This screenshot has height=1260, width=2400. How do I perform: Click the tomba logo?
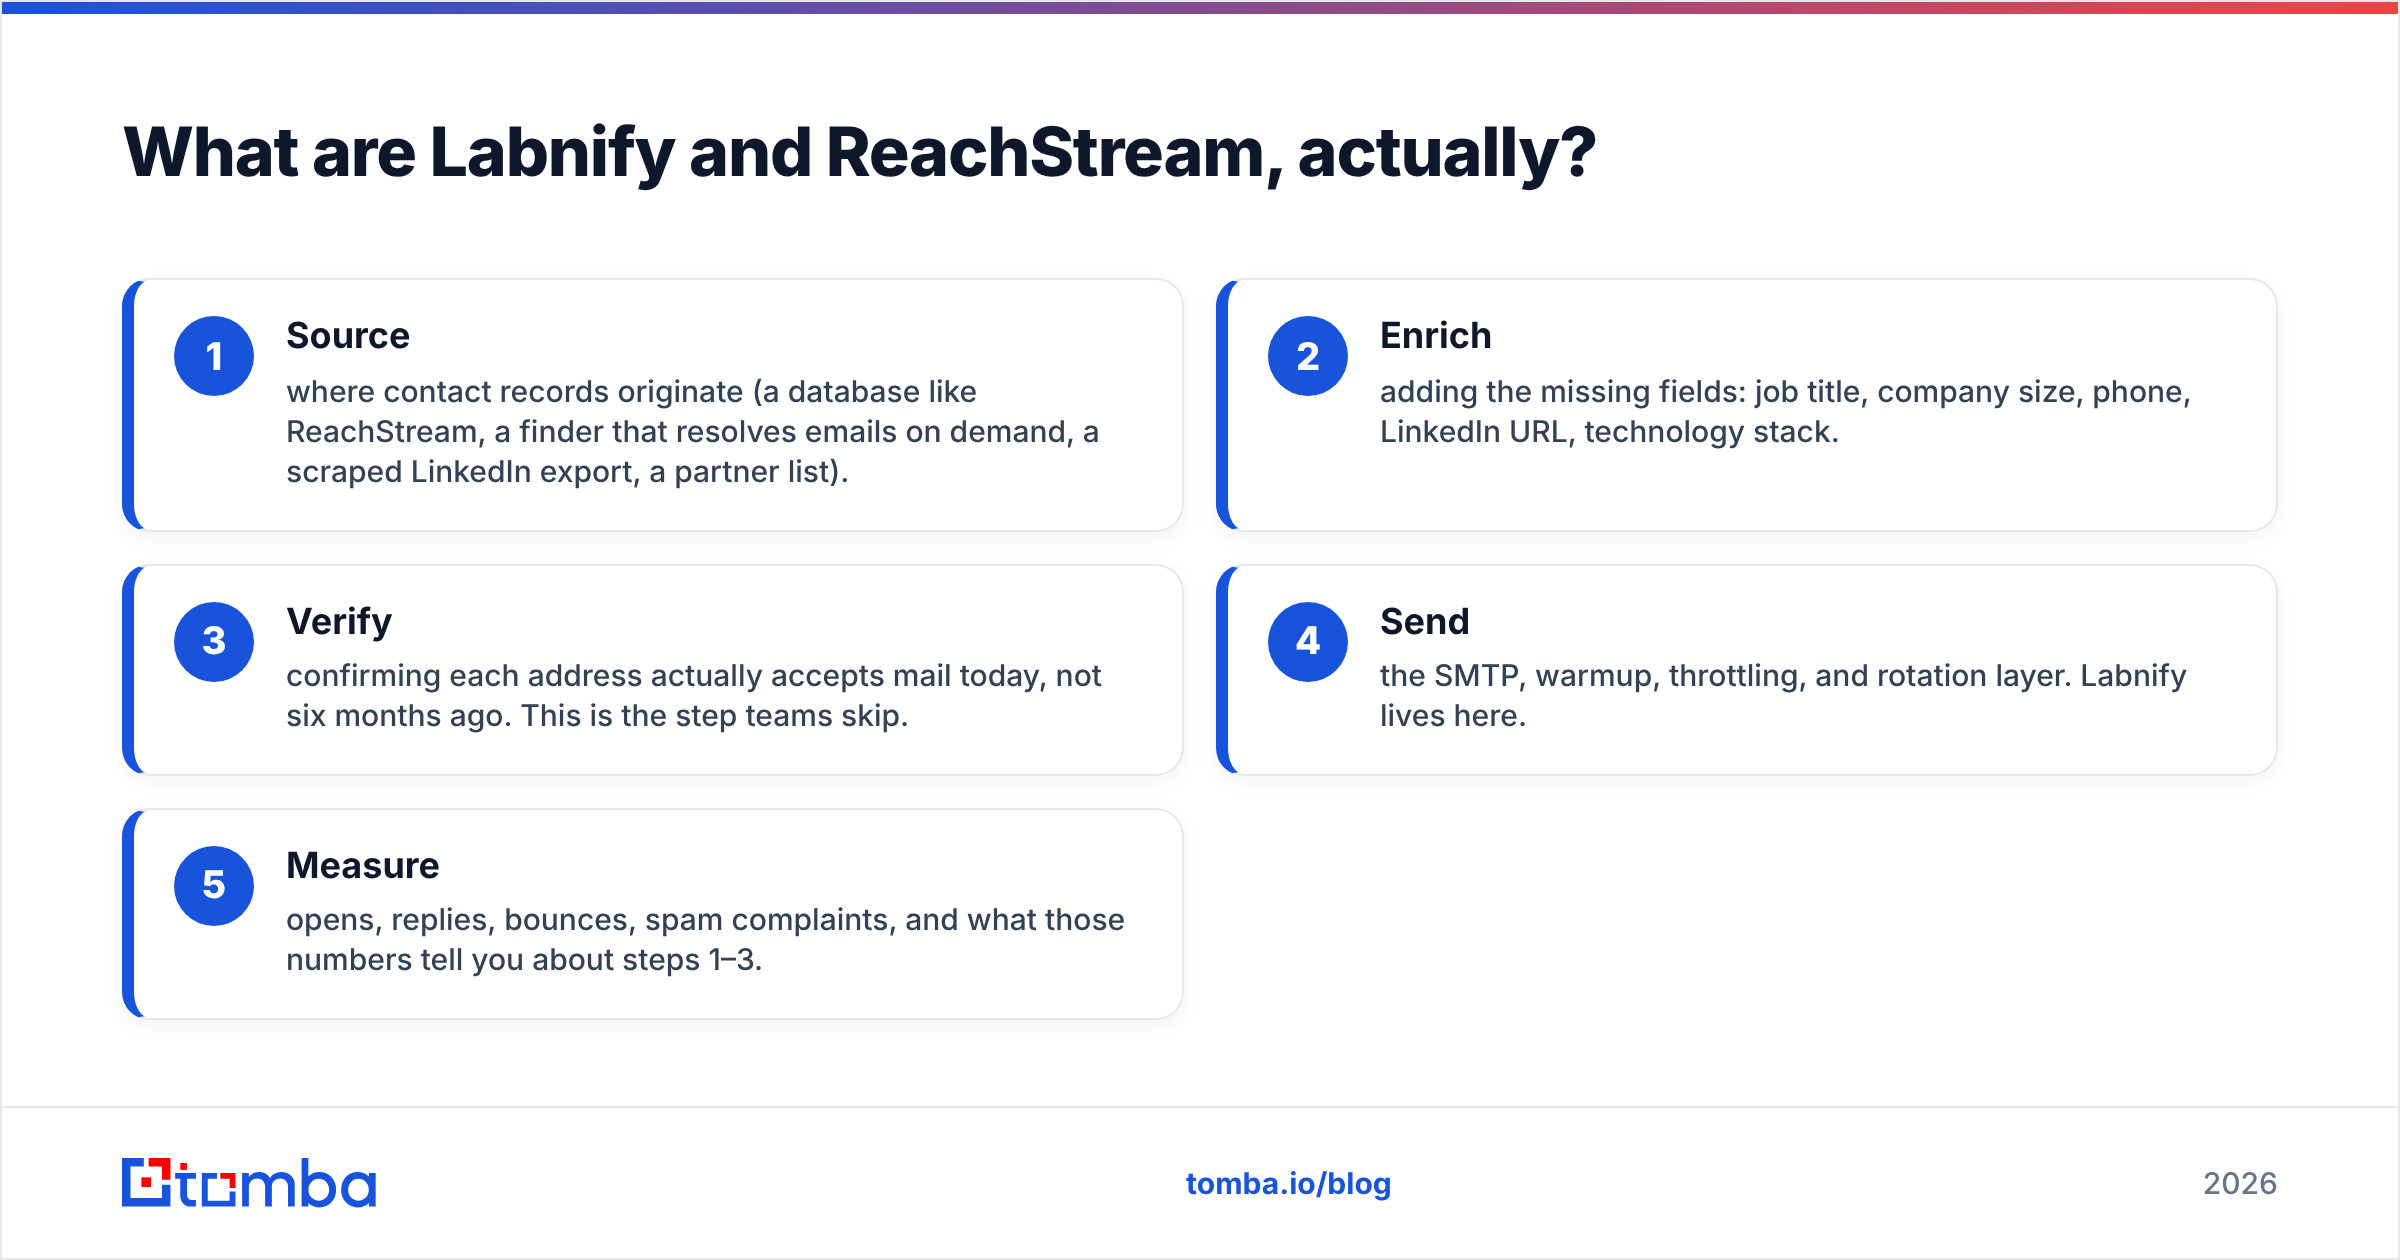coord(249,1183)
